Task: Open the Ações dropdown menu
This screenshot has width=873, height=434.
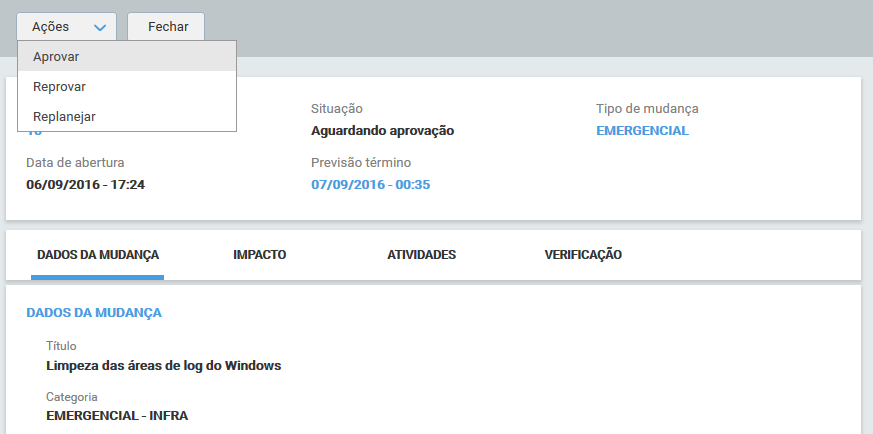Action: (66, 27)
